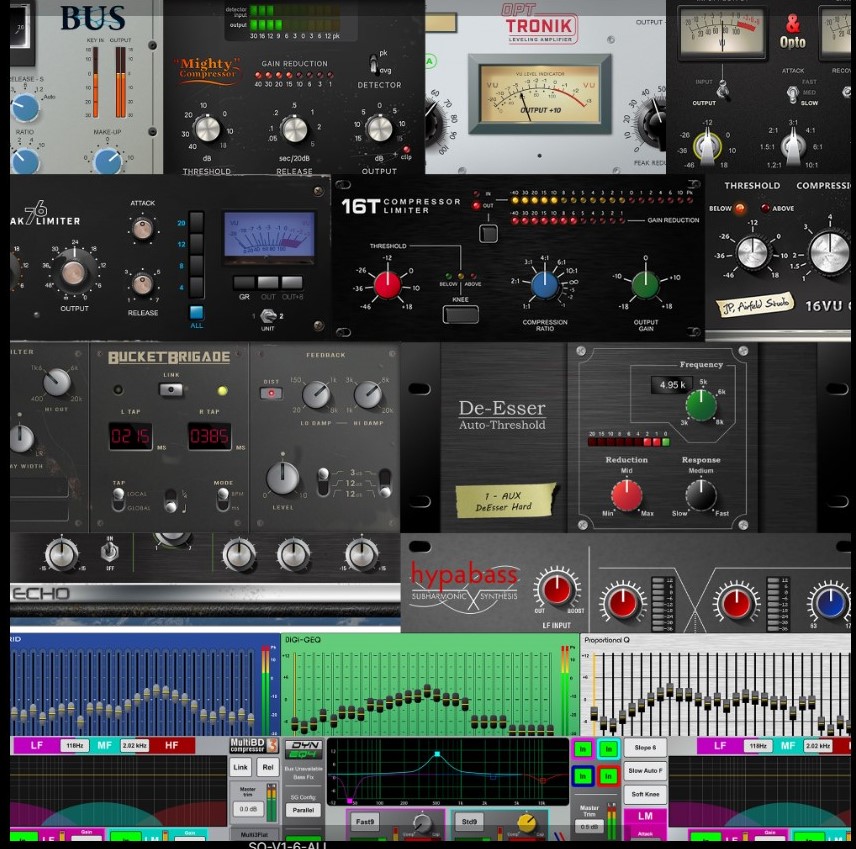856x849 pixels.
Task: Flip the ON/OFF toggle on Echo unit
Action: pyautogui.click(x=110, y=551)
